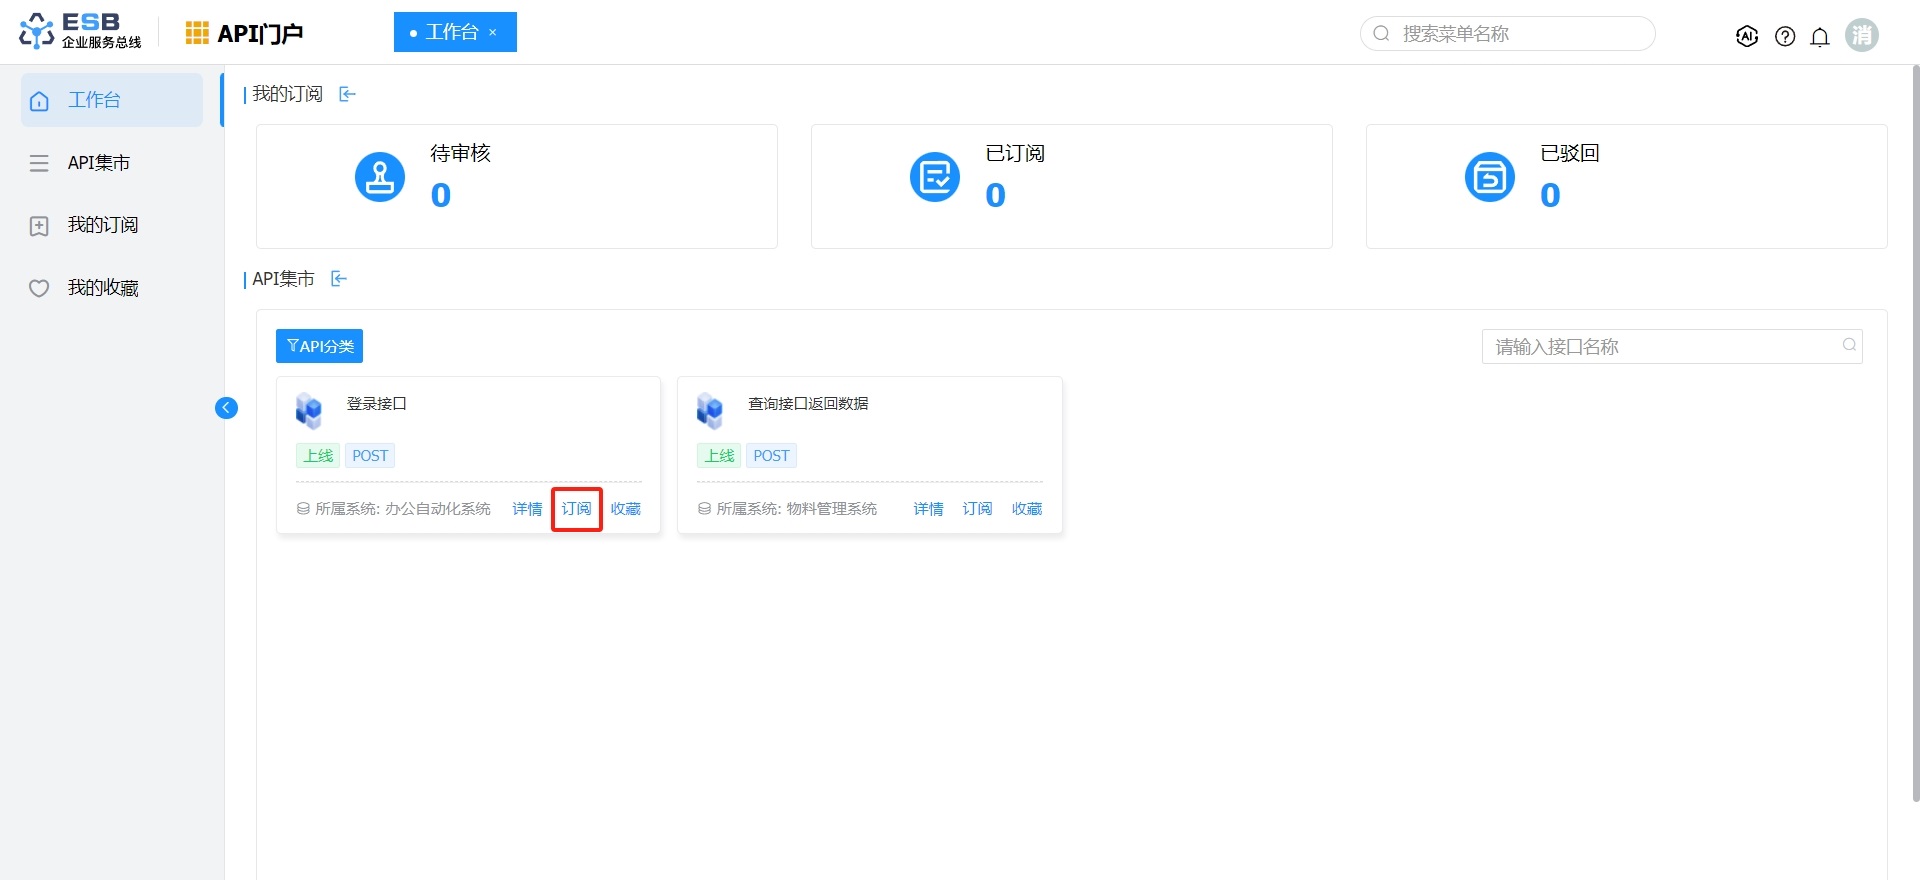
Task: Click the AI assistant icon in header
Action: pyautogui.click(x=1747, y=36)
